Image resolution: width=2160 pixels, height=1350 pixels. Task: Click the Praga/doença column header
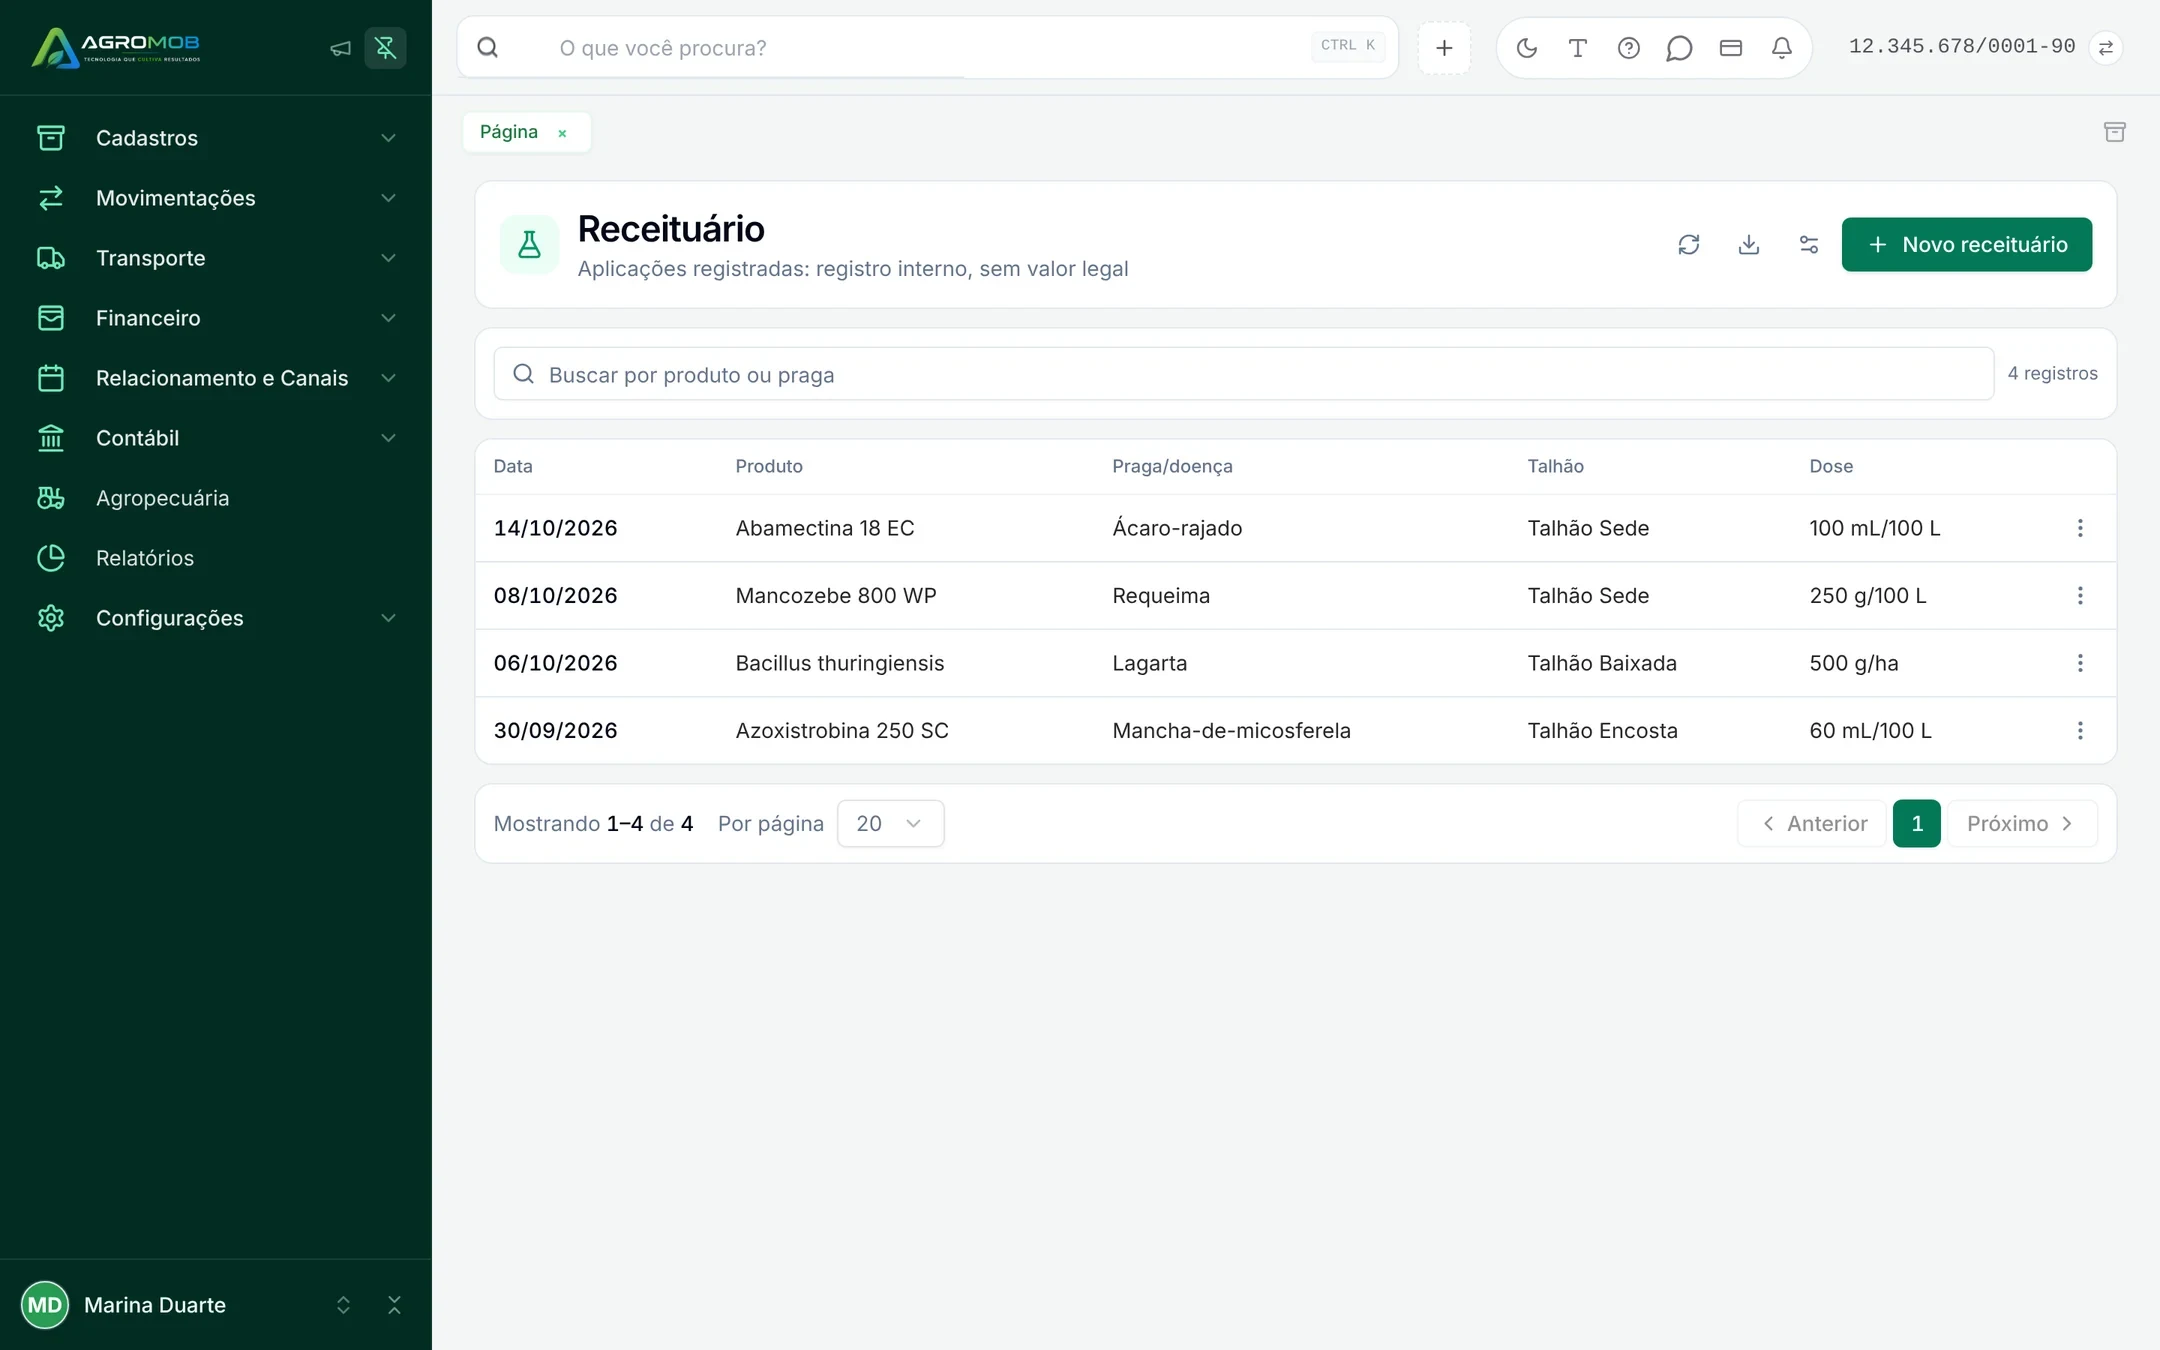click(1172, 466)
